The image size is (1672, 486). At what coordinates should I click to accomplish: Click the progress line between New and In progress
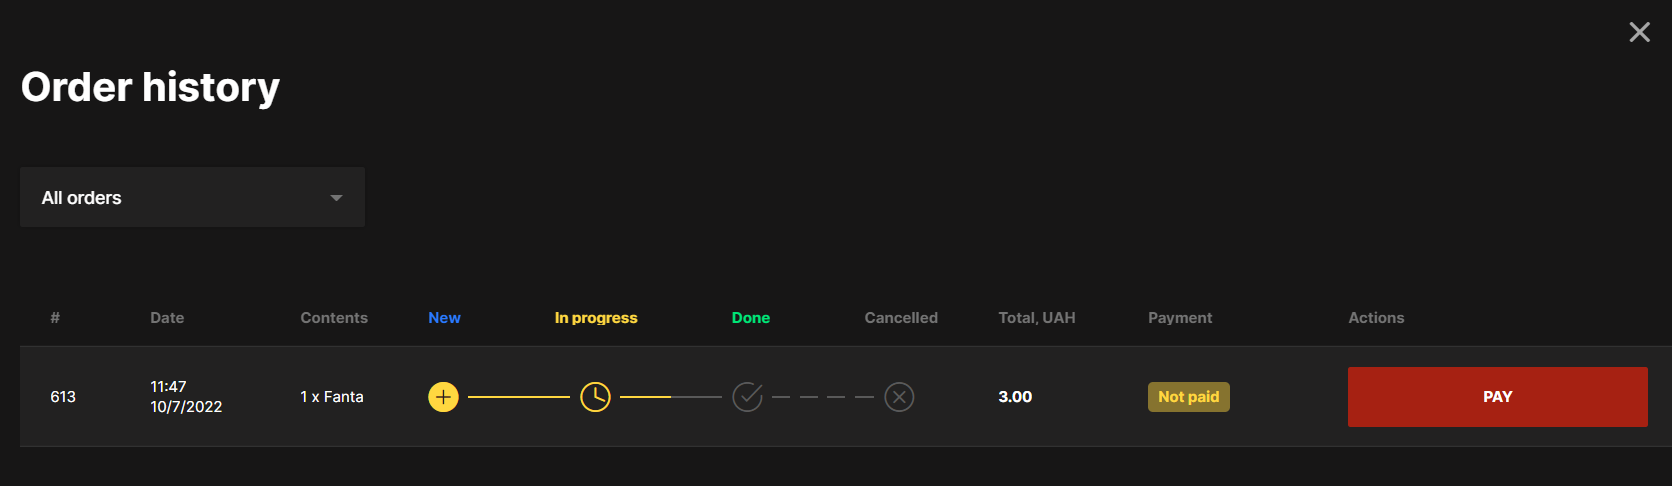click(x=519, y=397)
